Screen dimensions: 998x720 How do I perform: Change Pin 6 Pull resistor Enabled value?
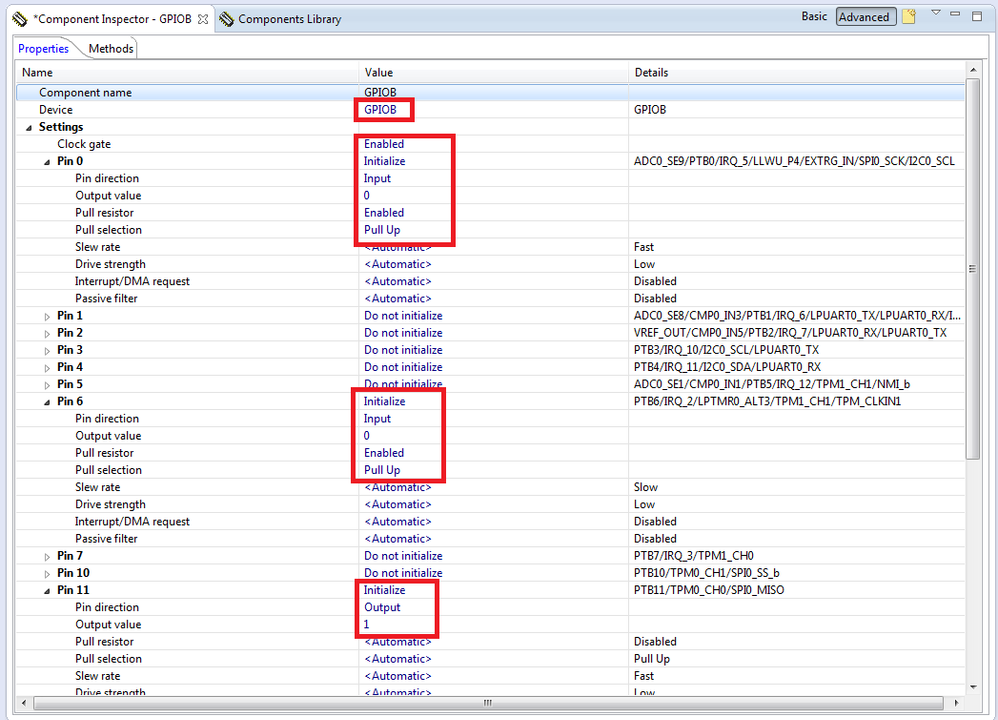384,453
